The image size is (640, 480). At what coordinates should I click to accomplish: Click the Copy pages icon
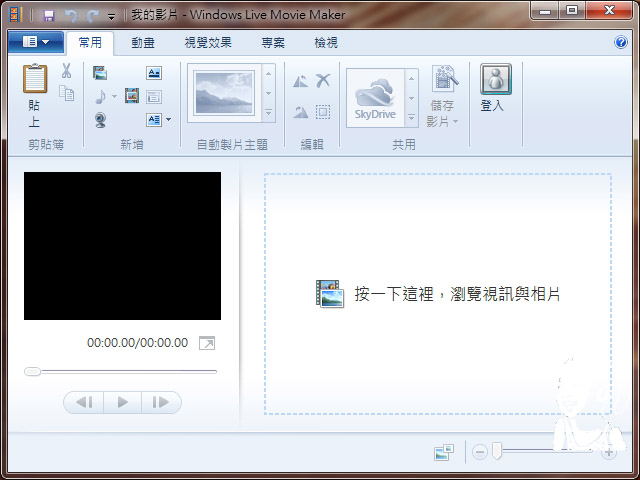tap(66, 93)
